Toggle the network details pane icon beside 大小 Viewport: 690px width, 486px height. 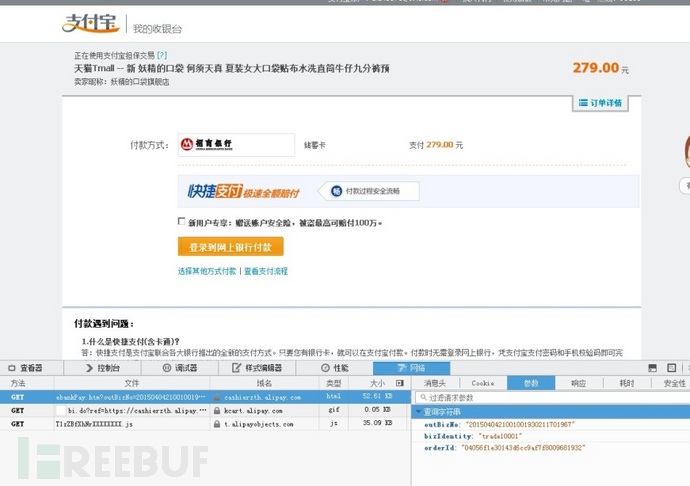400,383
